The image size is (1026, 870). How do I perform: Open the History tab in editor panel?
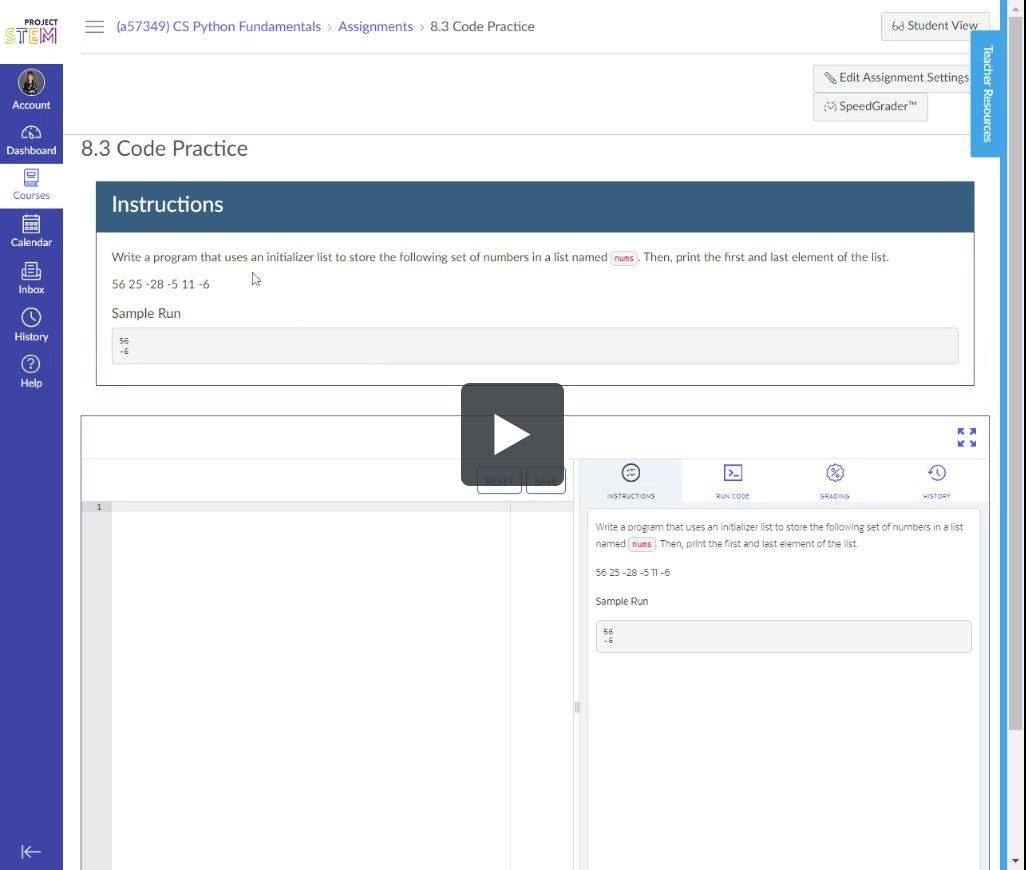(936, 481)
